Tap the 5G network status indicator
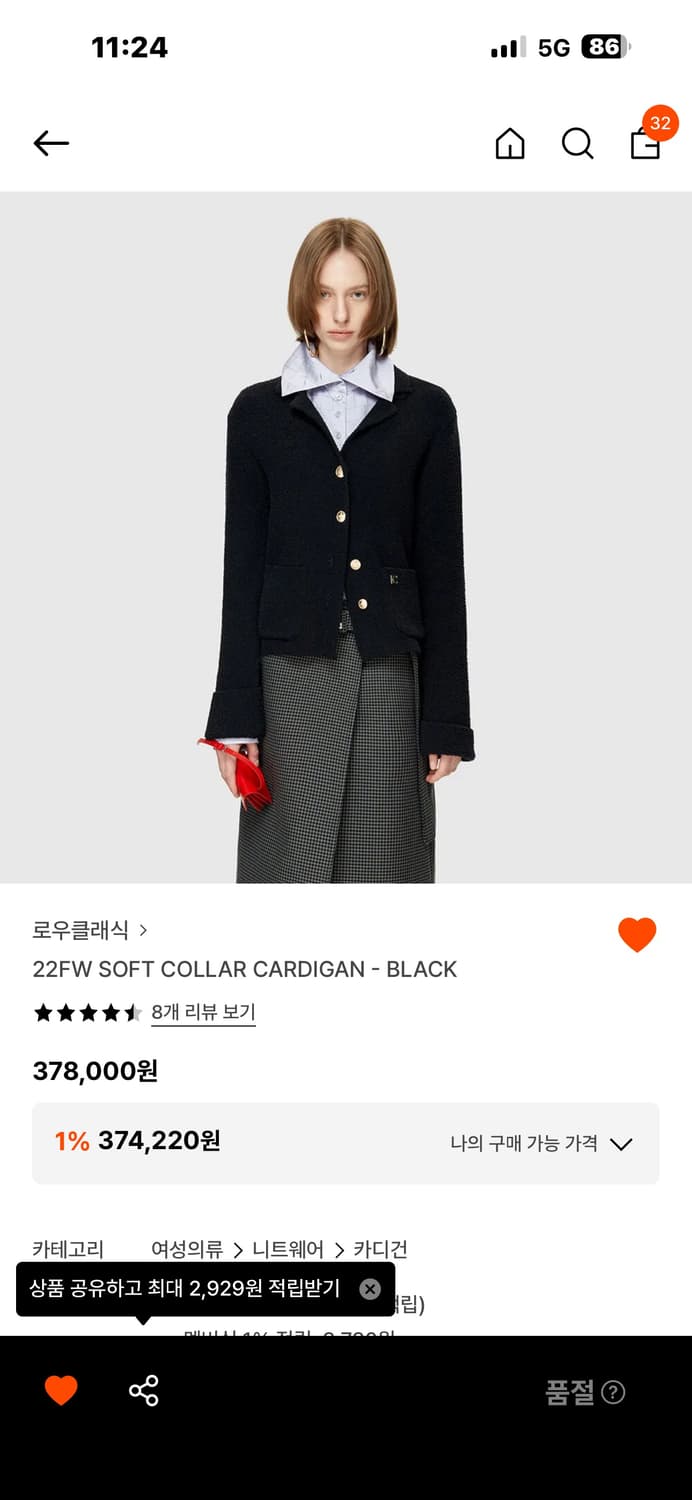 pos(554,47)
